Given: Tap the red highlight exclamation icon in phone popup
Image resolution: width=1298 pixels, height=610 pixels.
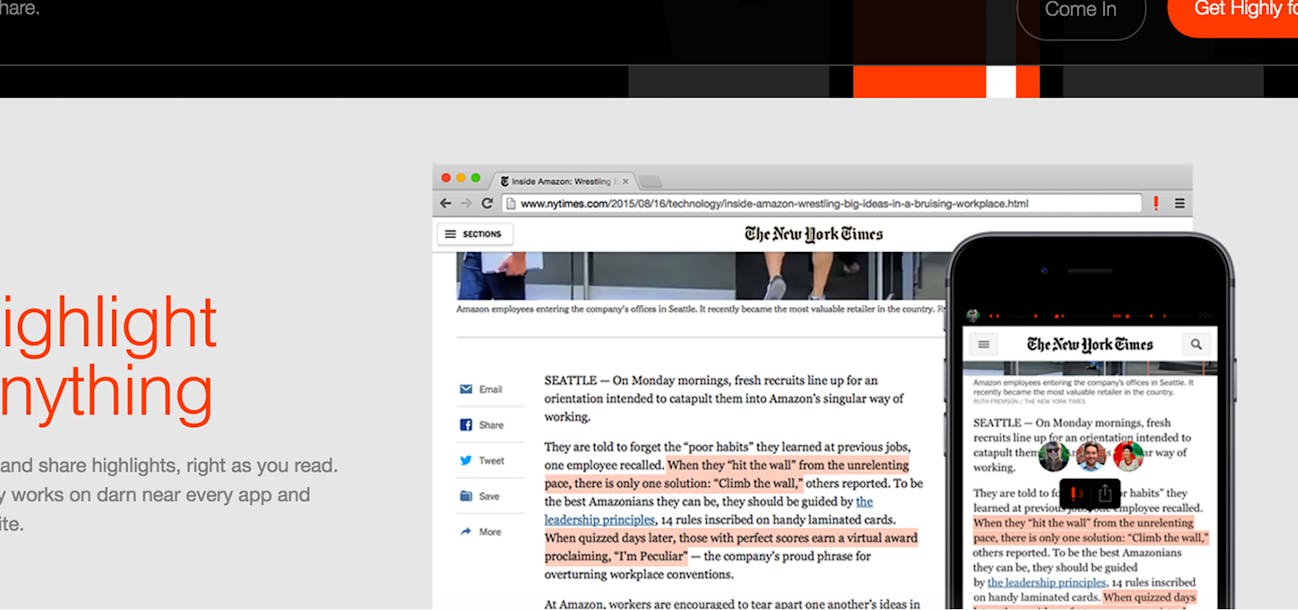Looking at the screenshot, I should [x=1075, y=493].
